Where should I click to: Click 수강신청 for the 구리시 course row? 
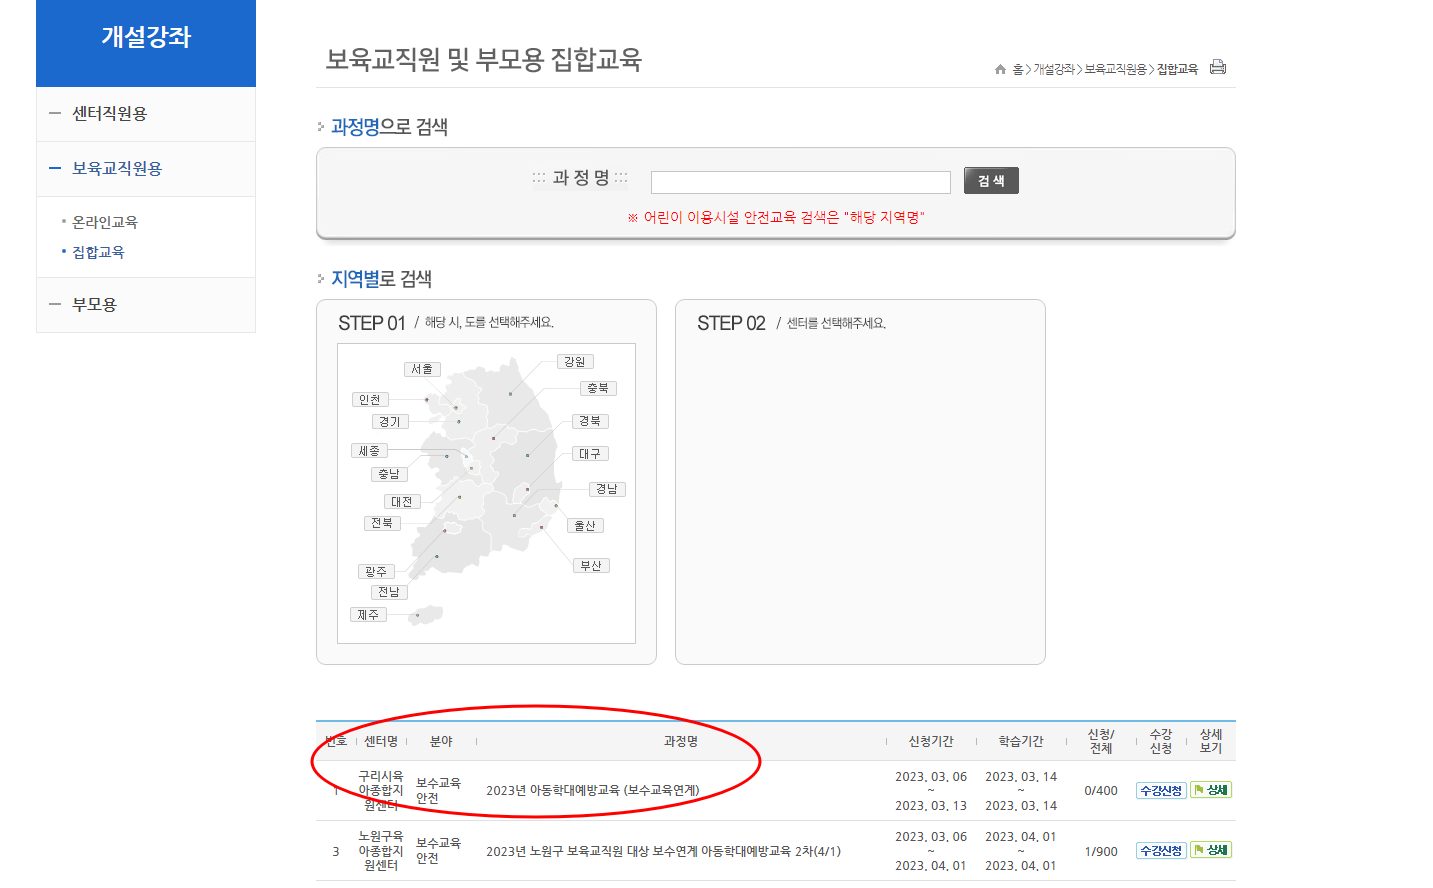coord(1161,790)
